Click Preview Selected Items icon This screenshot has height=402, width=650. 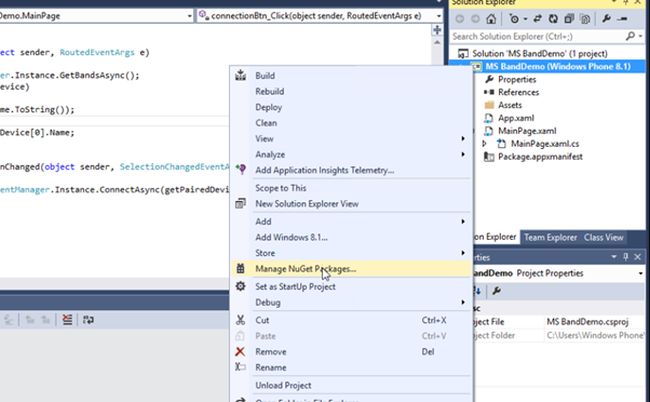tap(622, 19)
